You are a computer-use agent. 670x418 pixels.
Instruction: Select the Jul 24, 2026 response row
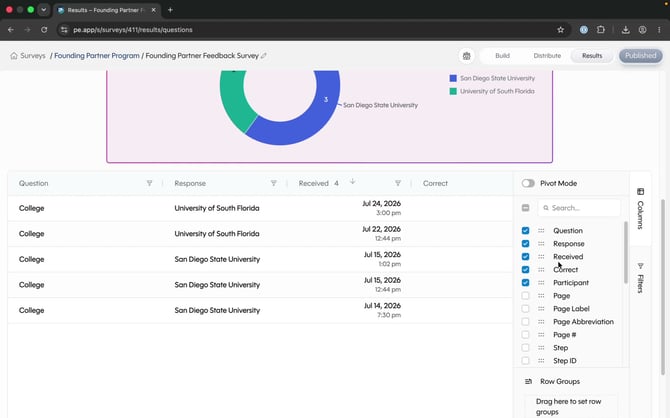260,208
